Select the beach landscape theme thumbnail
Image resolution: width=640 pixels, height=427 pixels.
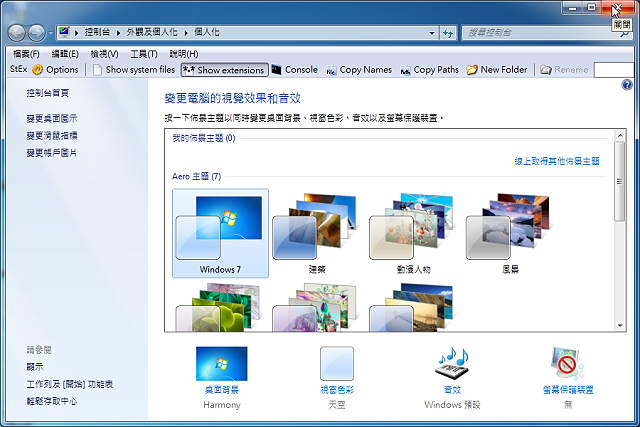[x=412, y=307]
